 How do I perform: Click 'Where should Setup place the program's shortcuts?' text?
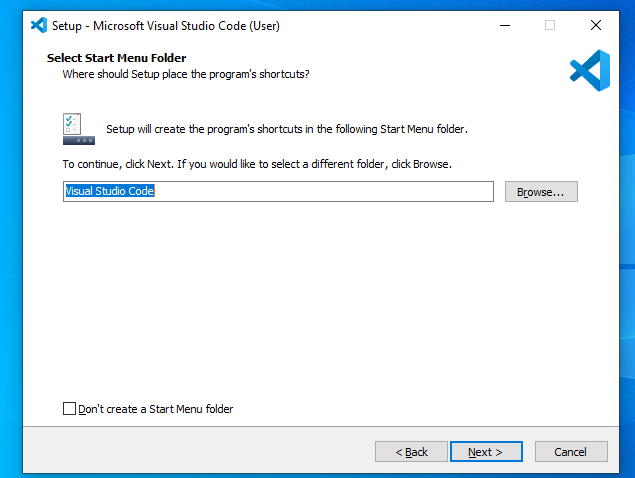pyautogui.click(x=186, y=74)
